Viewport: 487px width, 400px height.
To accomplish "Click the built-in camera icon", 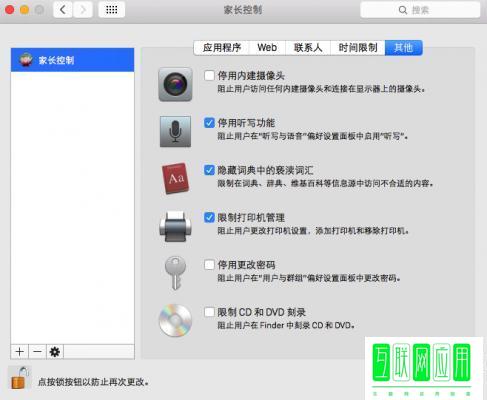I will [x=175, y=84].
